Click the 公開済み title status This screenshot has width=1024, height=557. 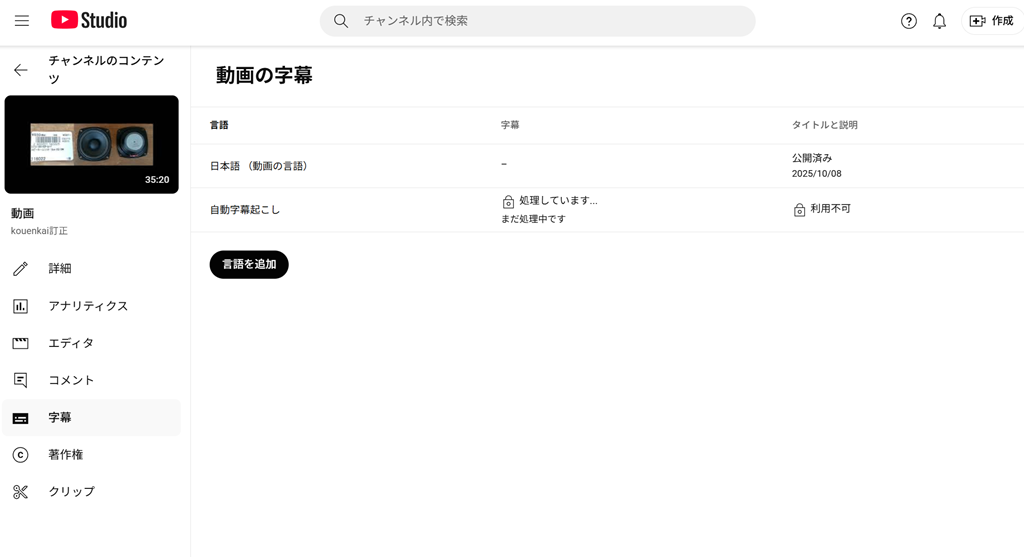point(811,158)
